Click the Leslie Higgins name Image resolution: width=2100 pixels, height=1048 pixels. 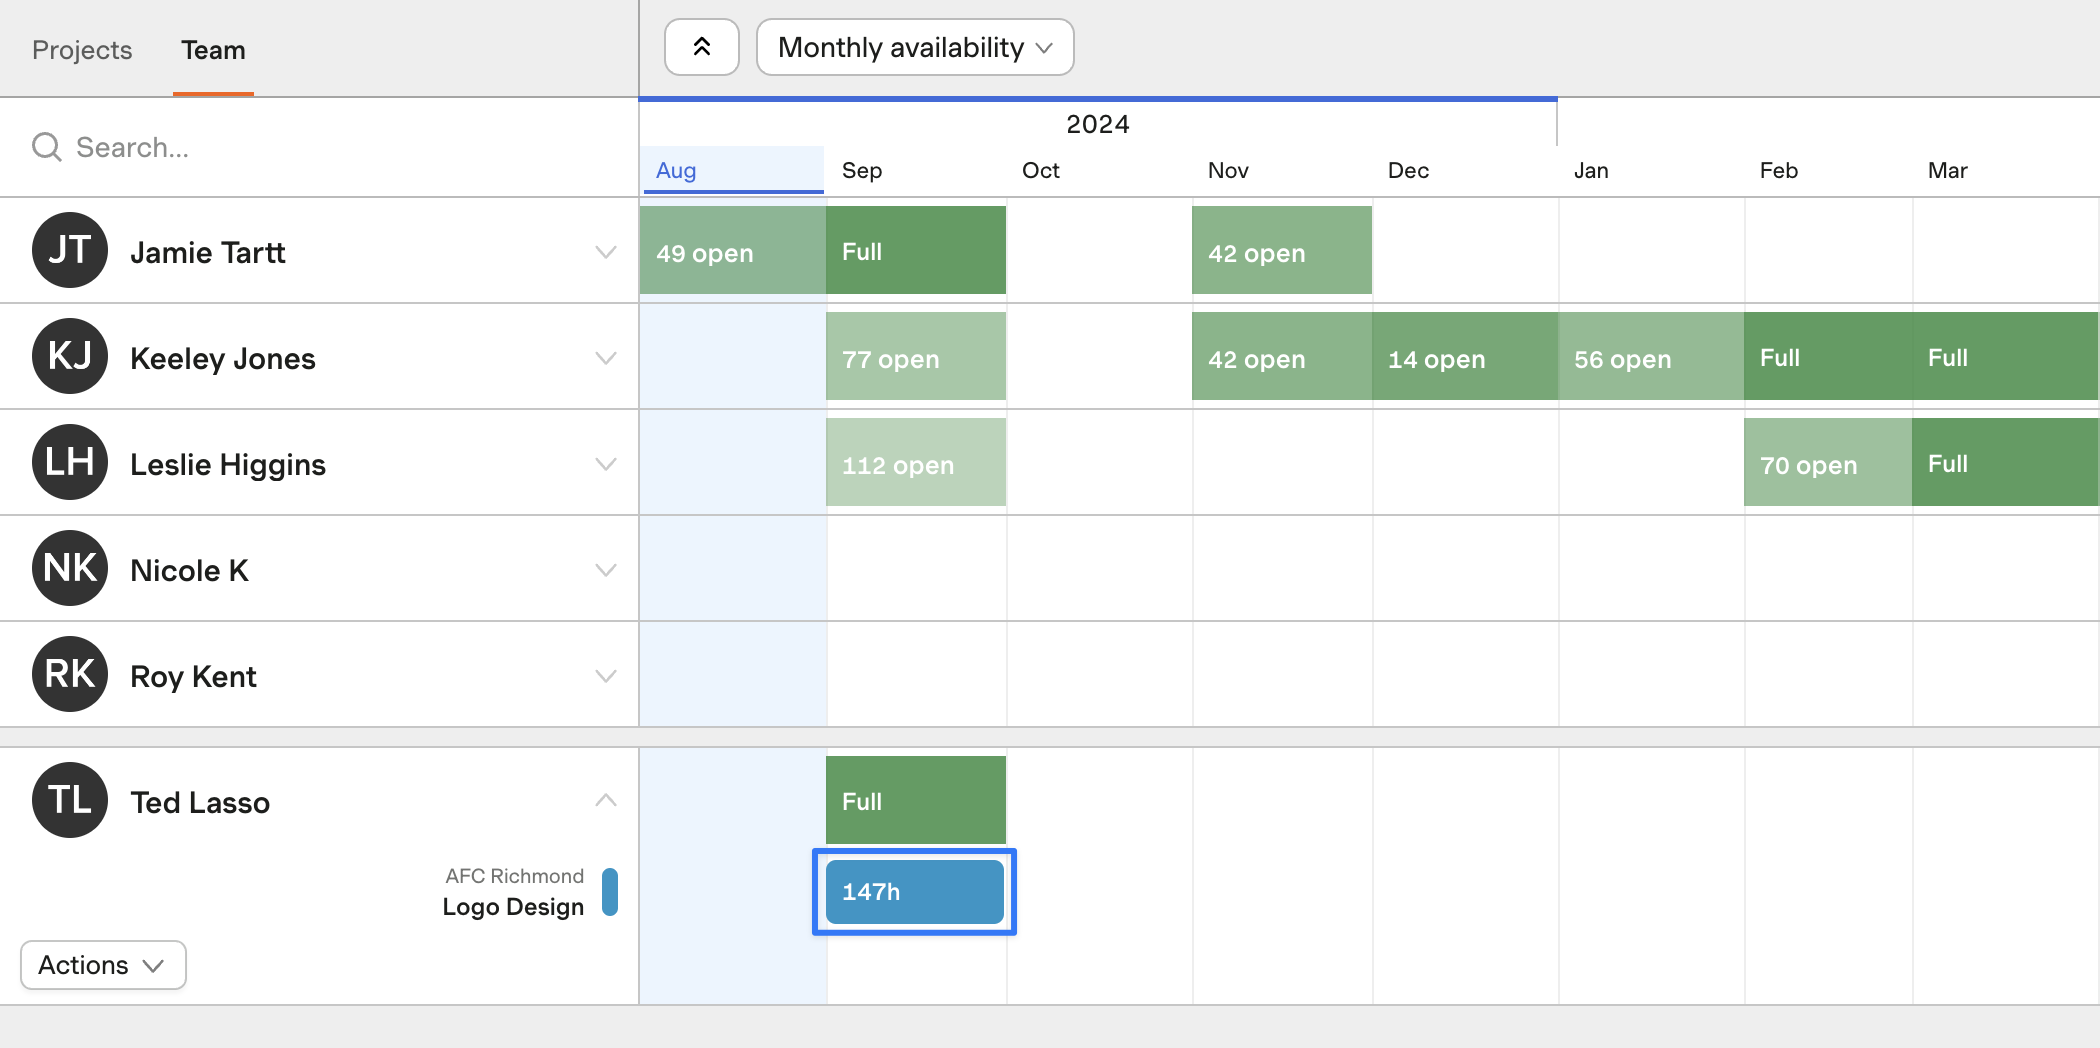(228, 464)
